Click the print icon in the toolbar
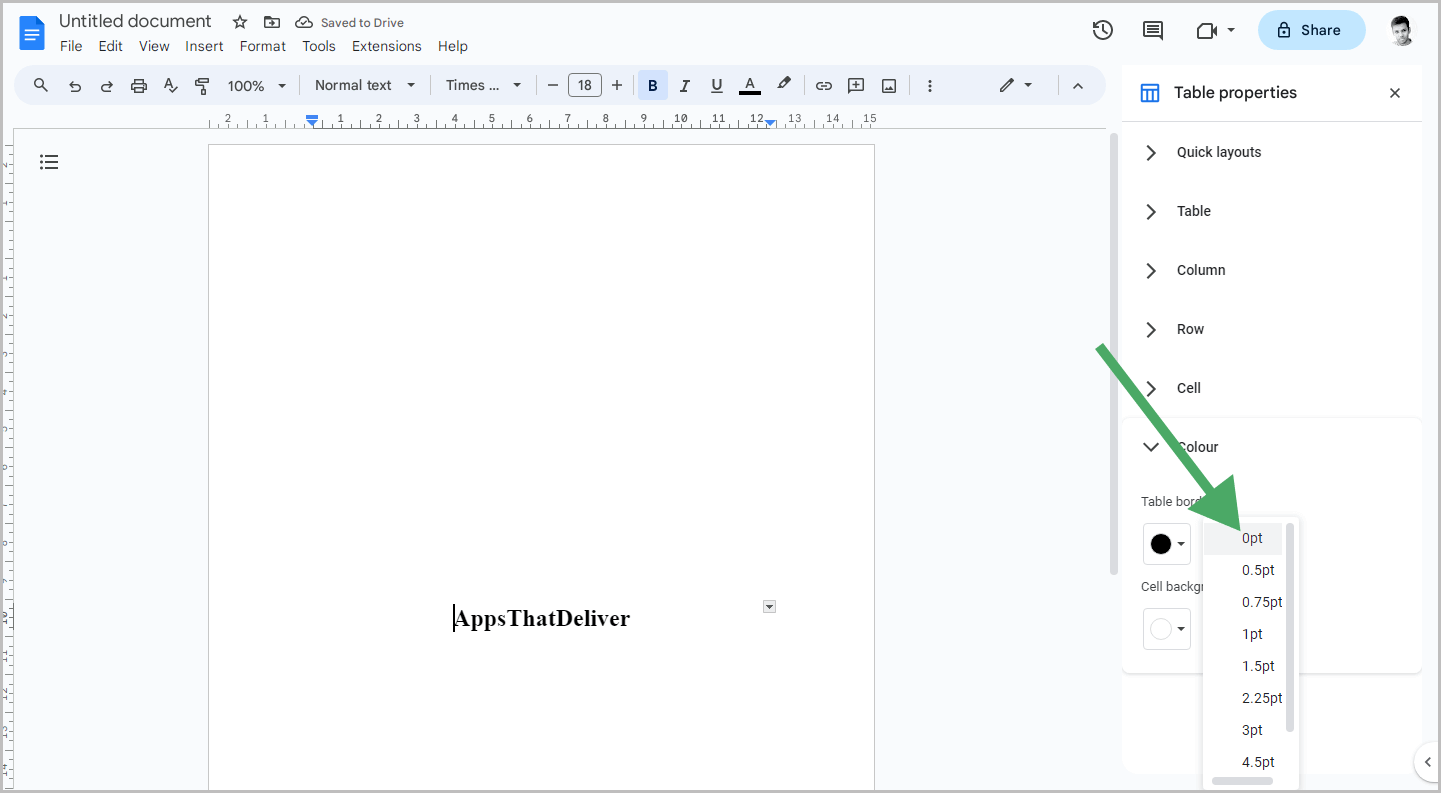The width and height of the screenshot is (1441, 793). point(138,85)
